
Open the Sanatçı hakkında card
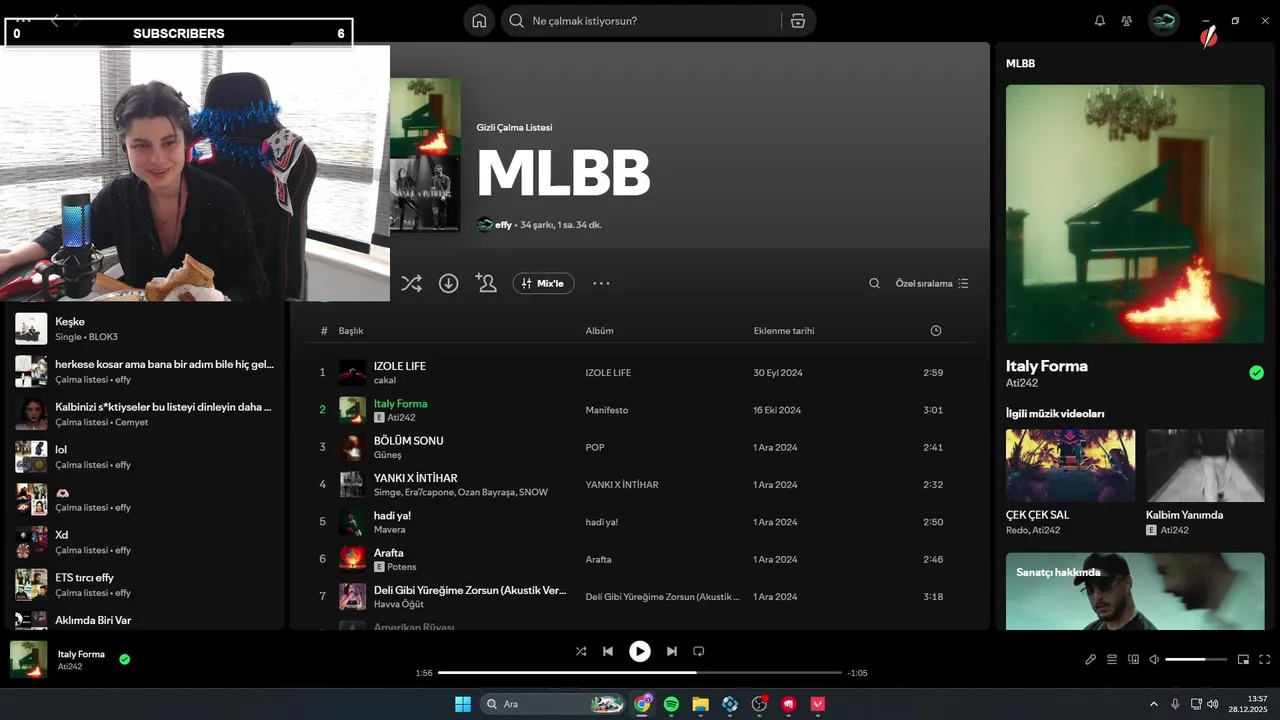click(x=1135, y=591)
